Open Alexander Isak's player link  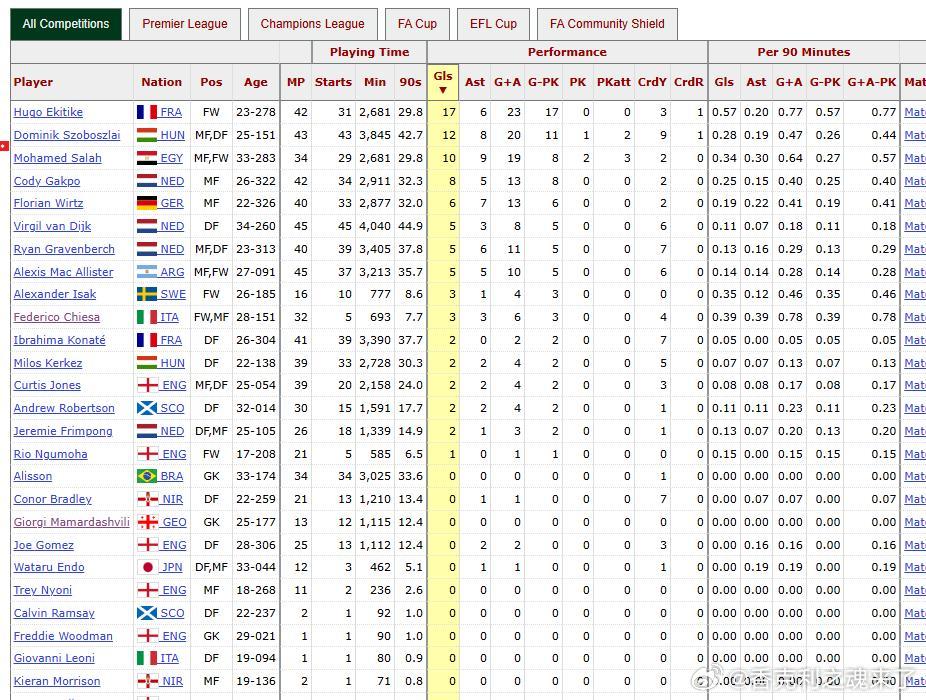click(x=55, y=294)
